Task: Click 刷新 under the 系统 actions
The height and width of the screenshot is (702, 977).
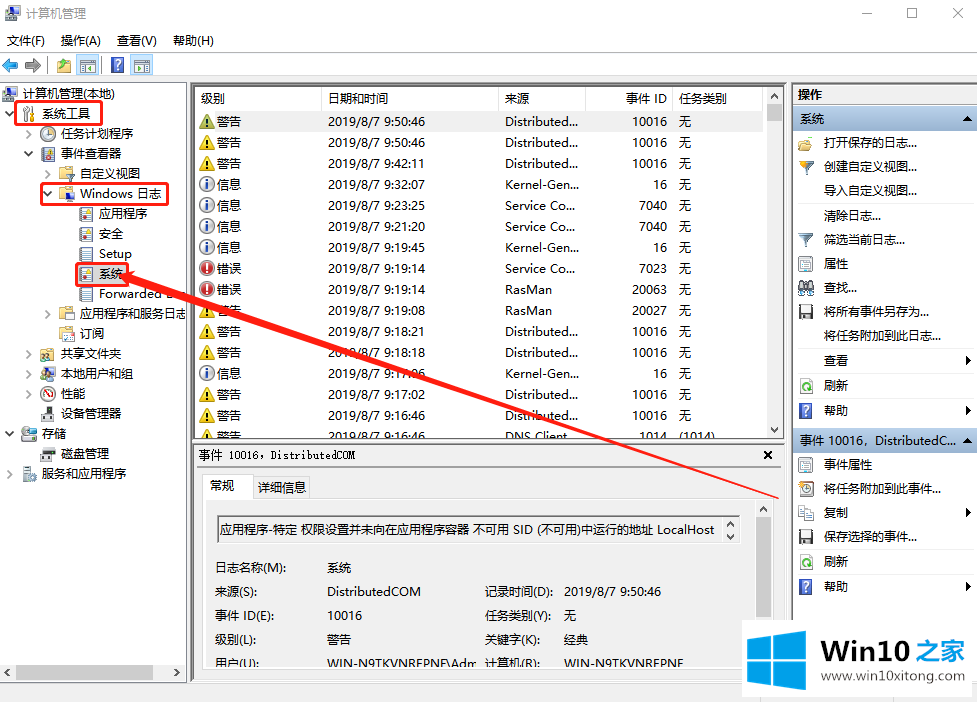Action: coord(836,386)
